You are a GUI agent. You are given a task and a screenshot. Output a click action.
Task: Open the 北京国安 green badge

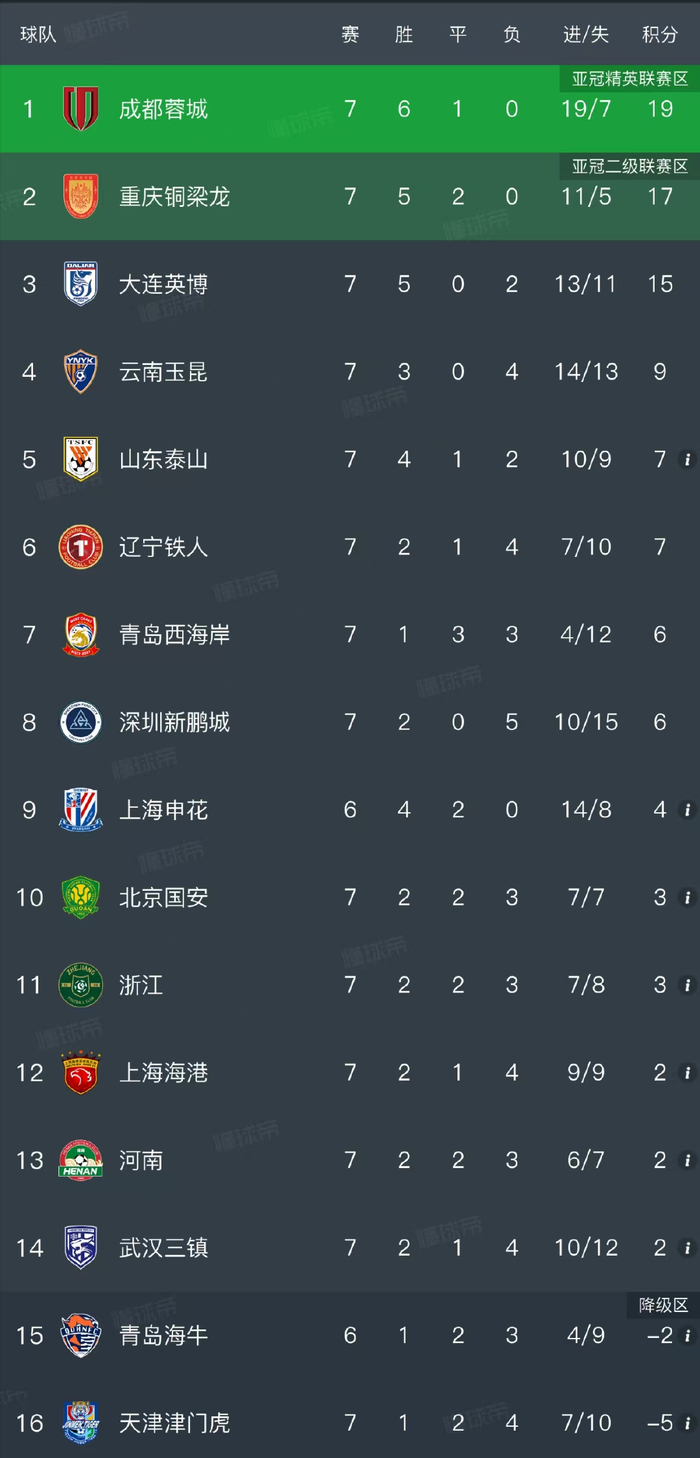[80, 897]
